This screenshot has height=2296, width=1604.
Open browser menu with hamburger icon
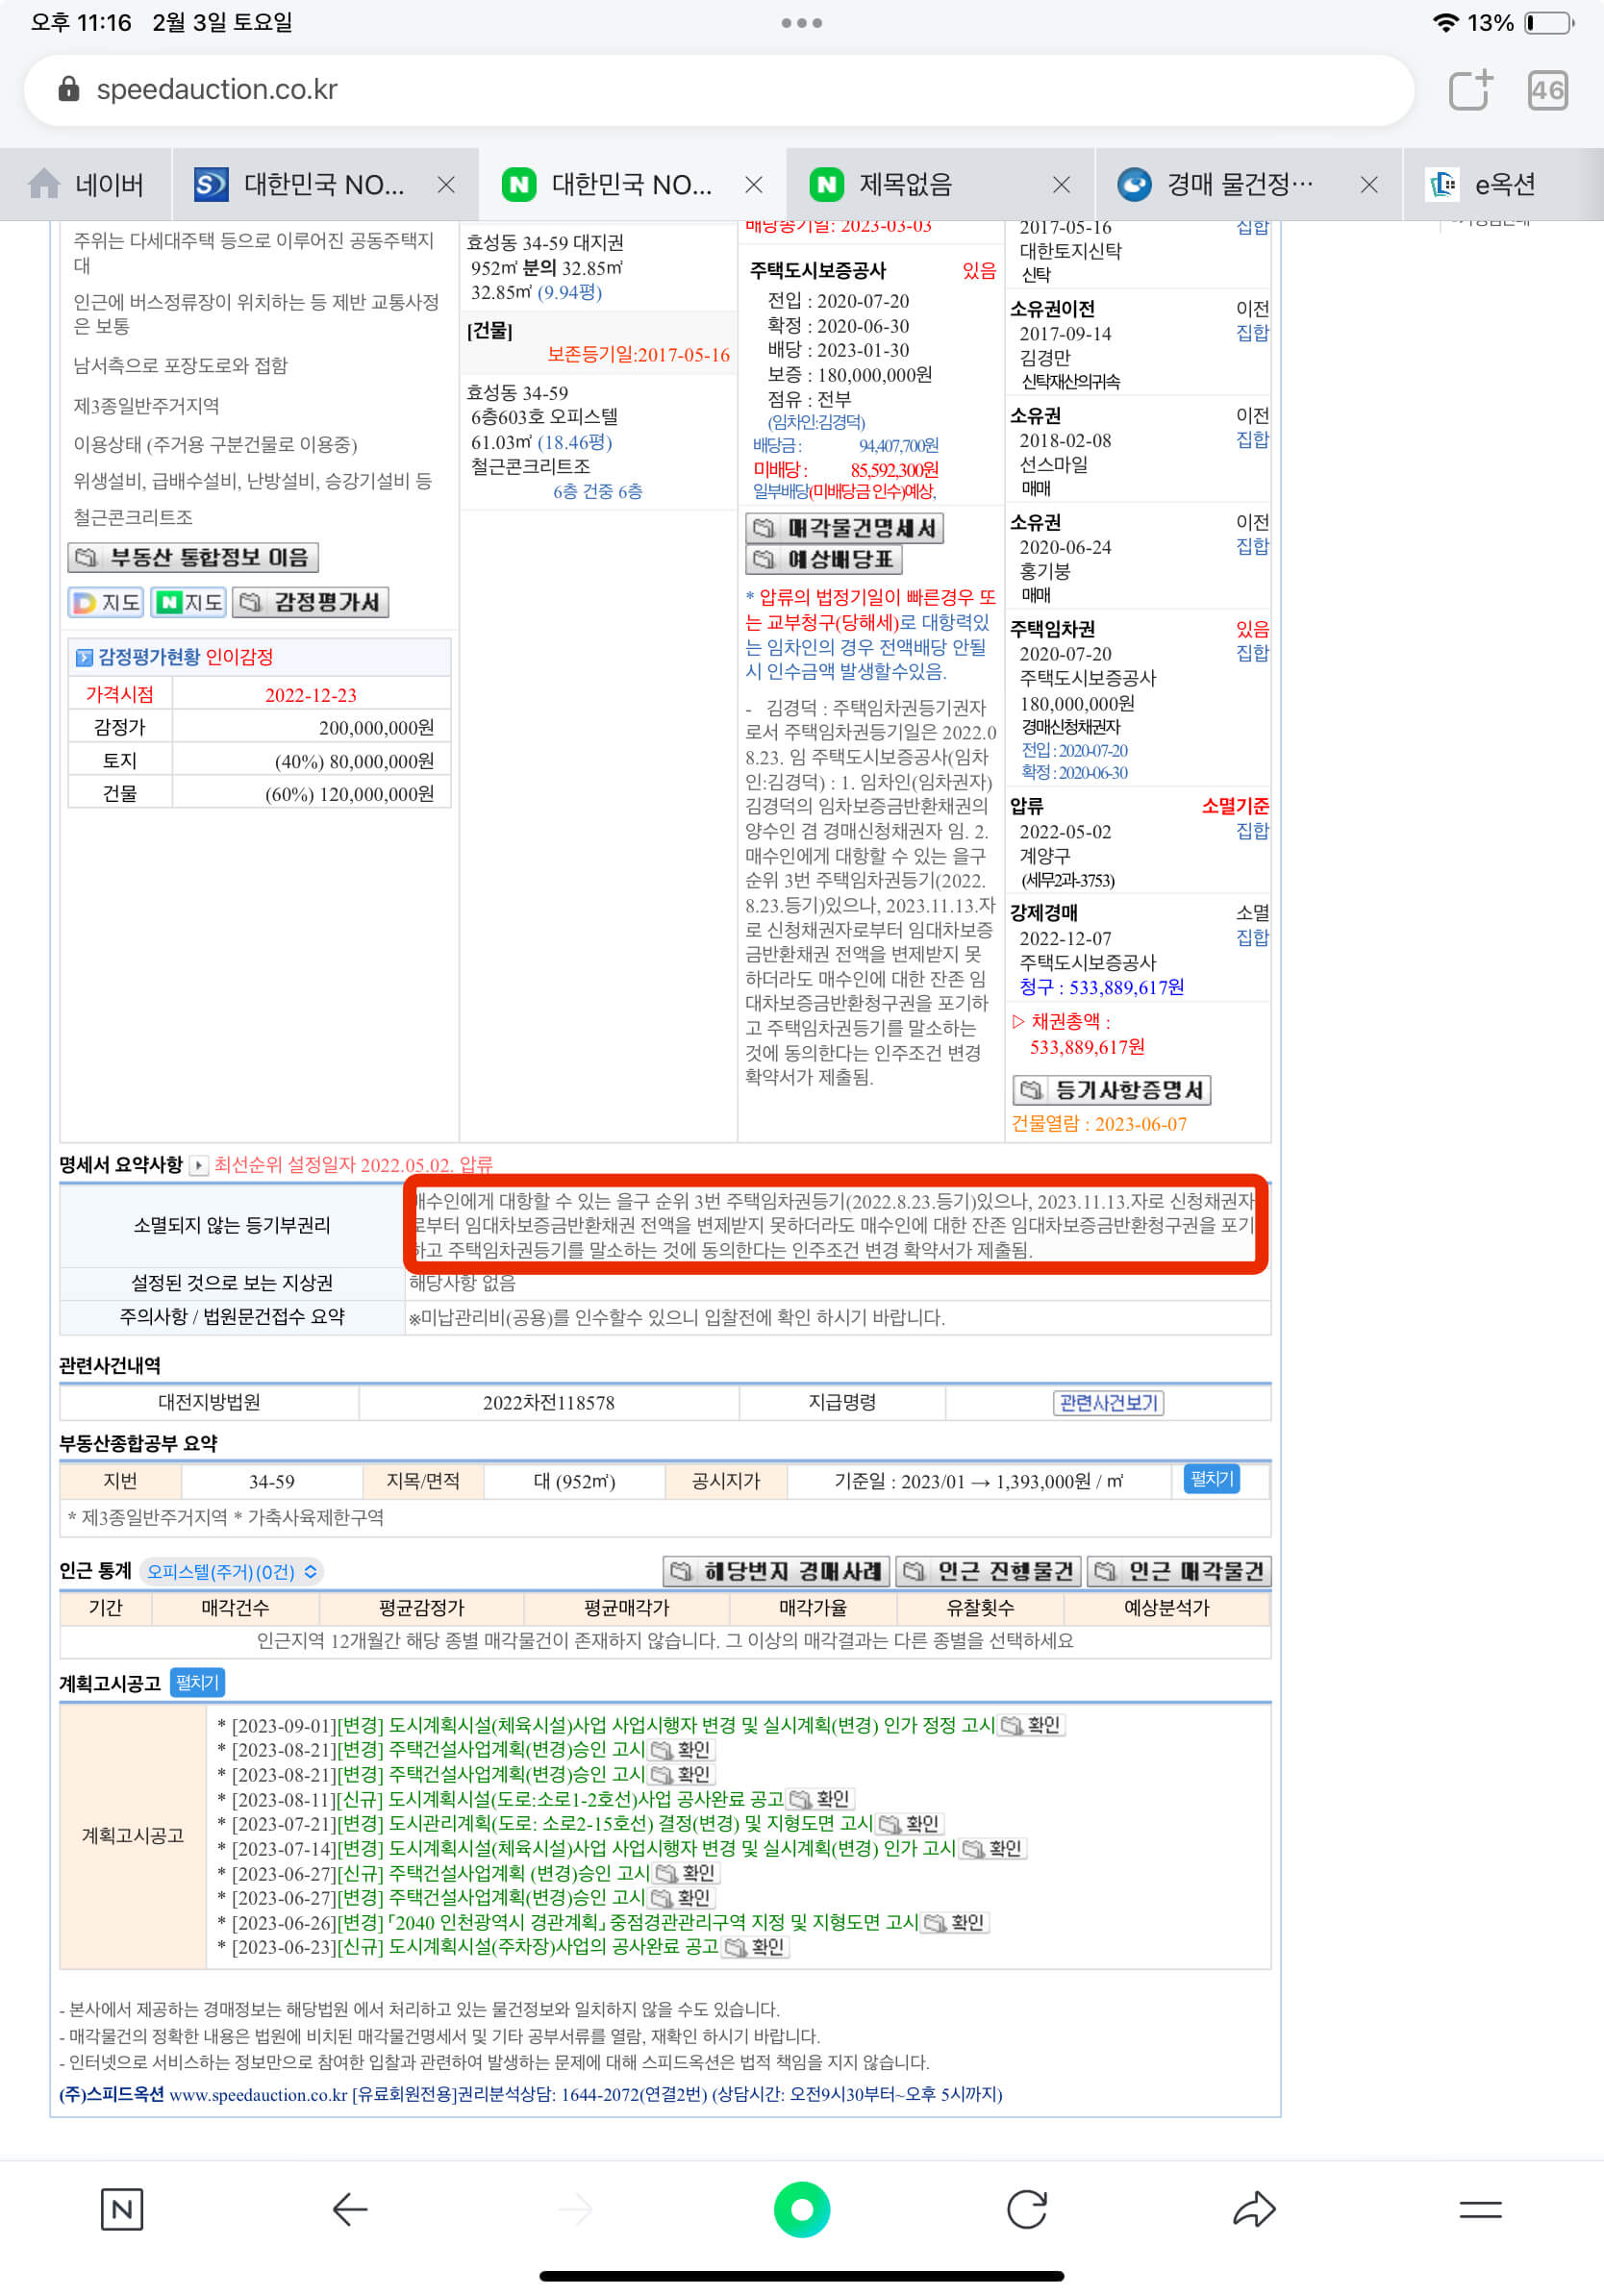tap(1480, 2210)
